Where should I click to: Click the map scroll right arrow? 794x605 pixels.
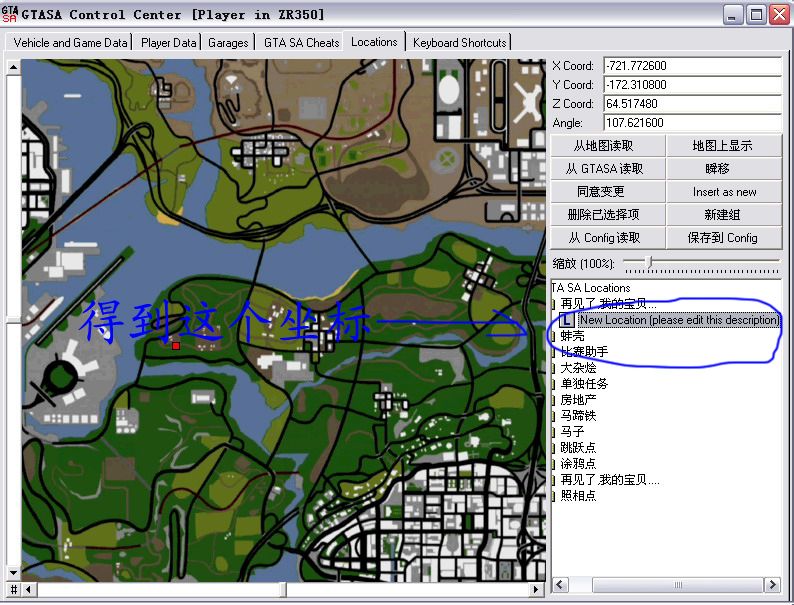tap(536, 589)
